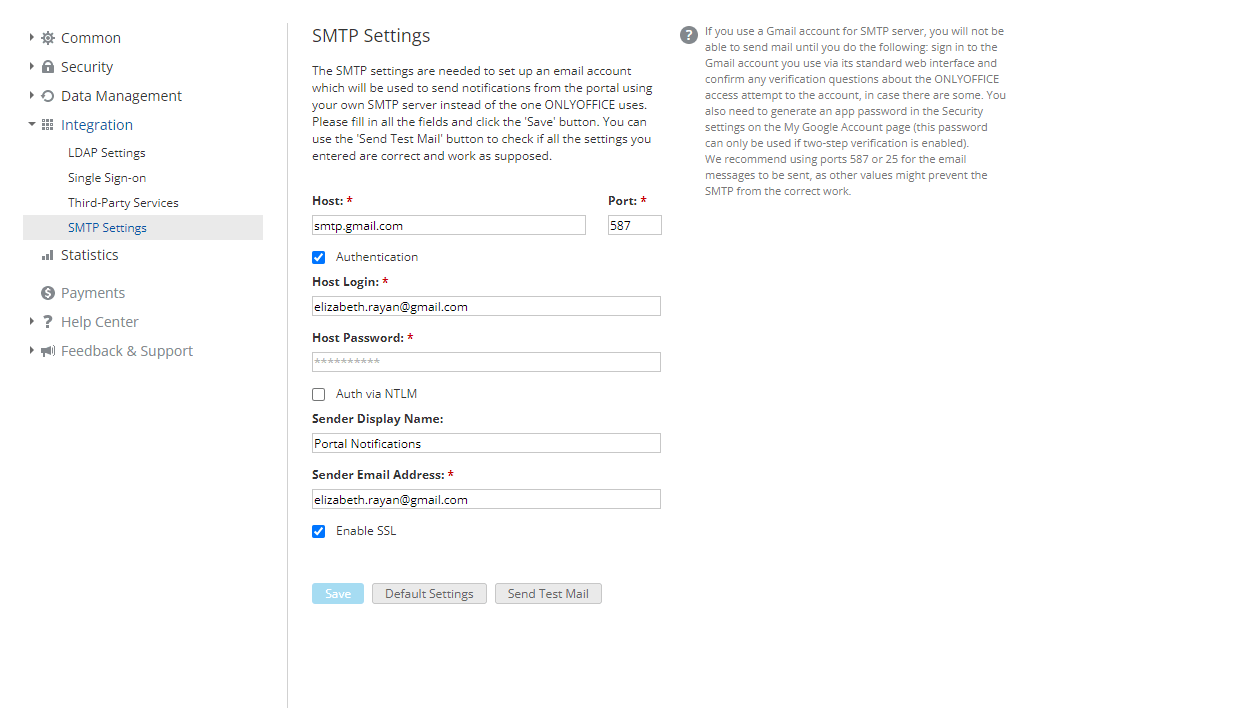This screenshot has width=1240, height=708.
Task: Click inside the Host input field
Action: [448, 224]
